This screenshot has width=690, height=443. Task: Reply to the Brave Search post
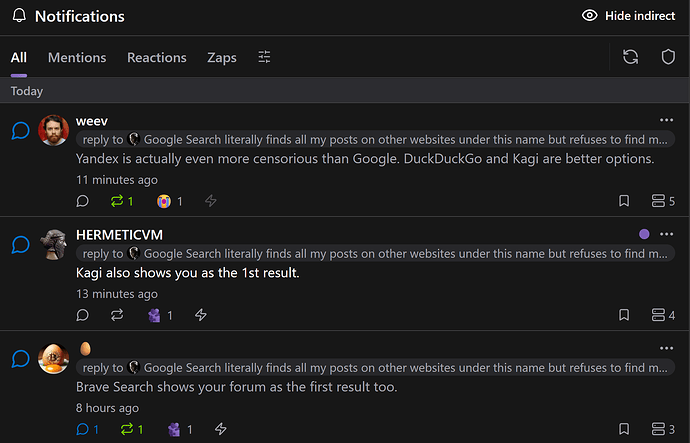87,429
